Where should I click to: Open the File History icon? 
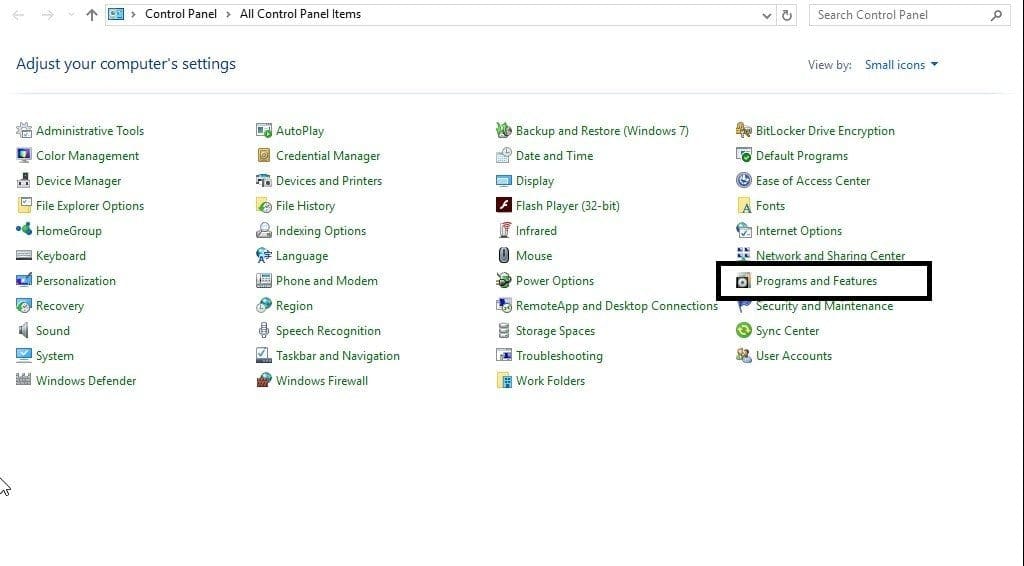click(x=263, y=205)
